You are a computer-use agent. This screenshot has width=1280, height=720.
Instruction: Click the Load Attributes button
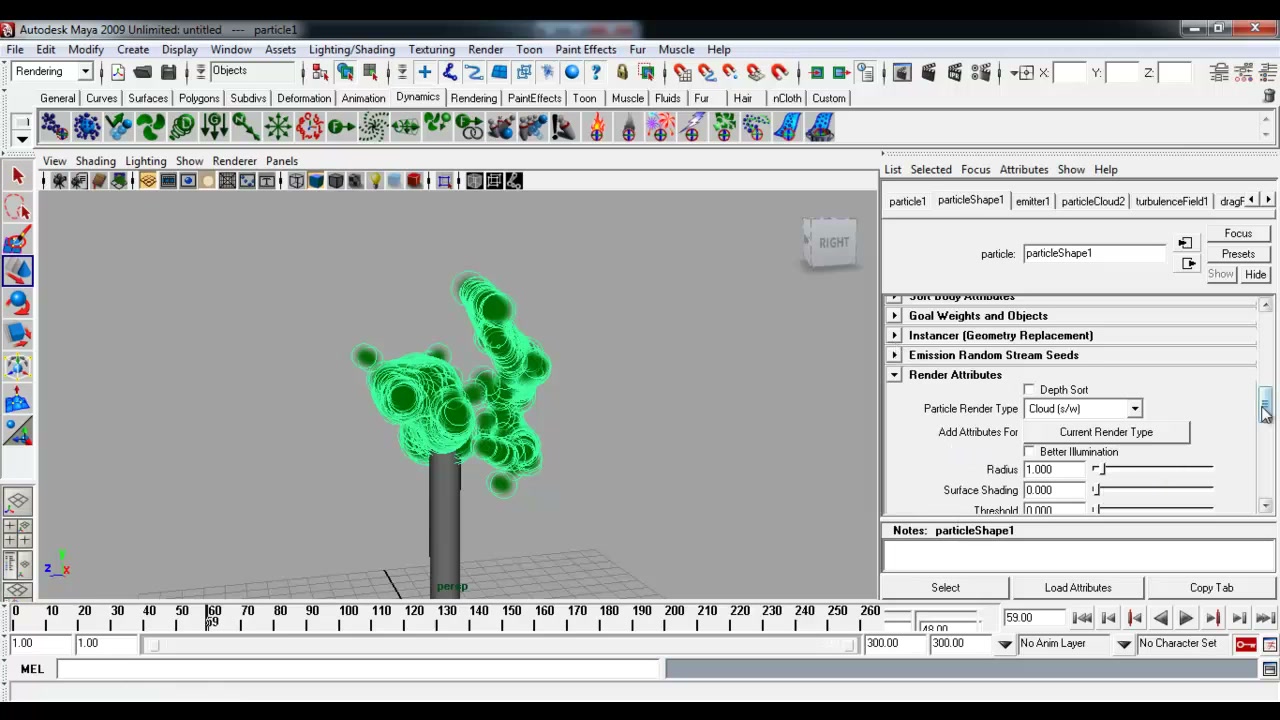click(1078, 588)
